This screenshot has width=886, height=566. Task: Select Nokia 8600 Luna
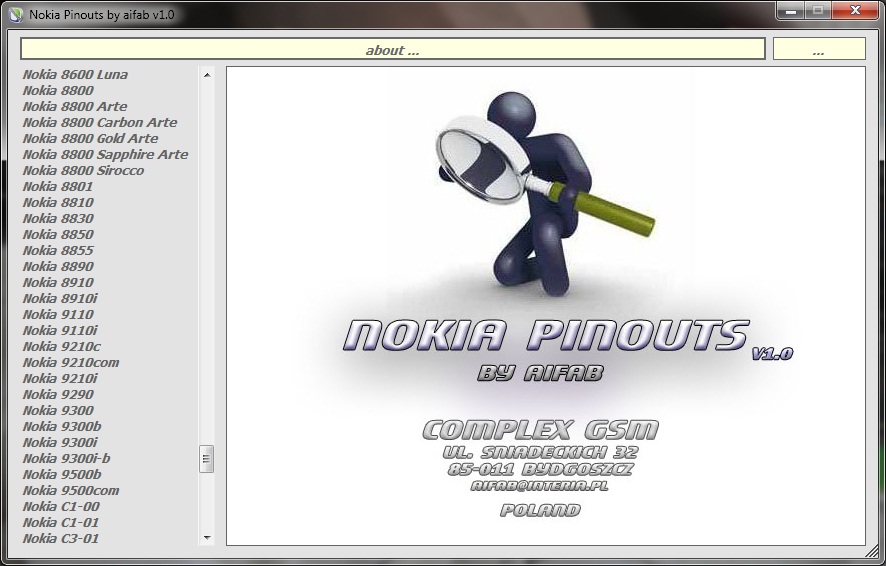pyautogui.click(x=75, y=75)
